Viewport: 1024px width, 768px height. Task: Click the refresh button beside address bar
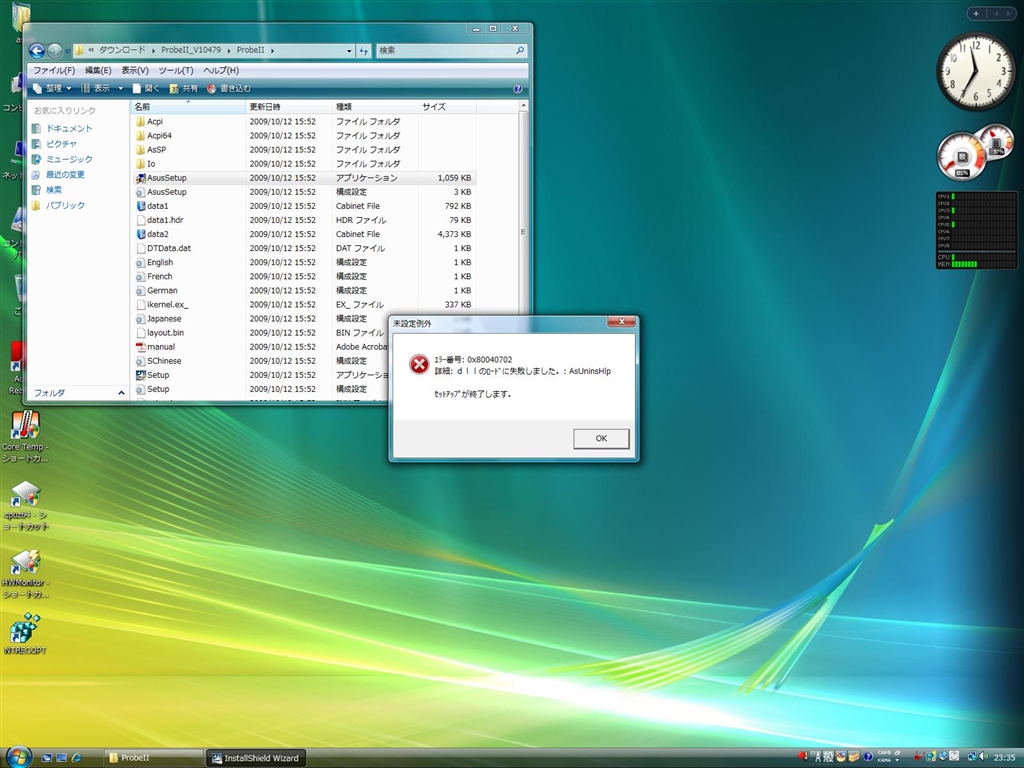click(x=364, y=50)
